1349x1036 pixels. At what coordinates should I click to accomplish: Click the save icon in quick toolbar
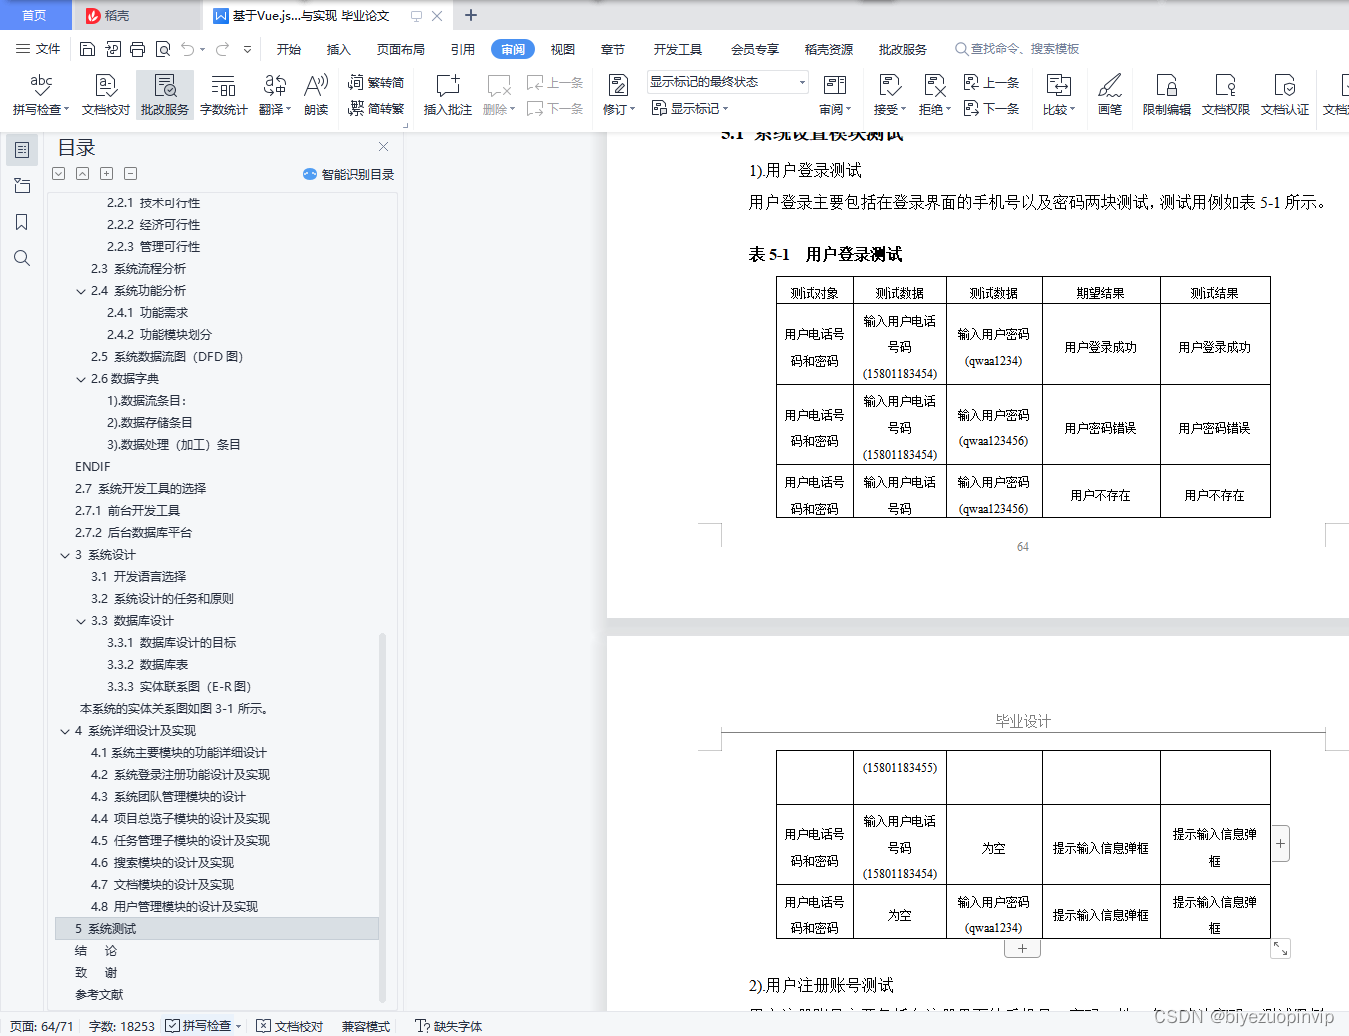87,49
